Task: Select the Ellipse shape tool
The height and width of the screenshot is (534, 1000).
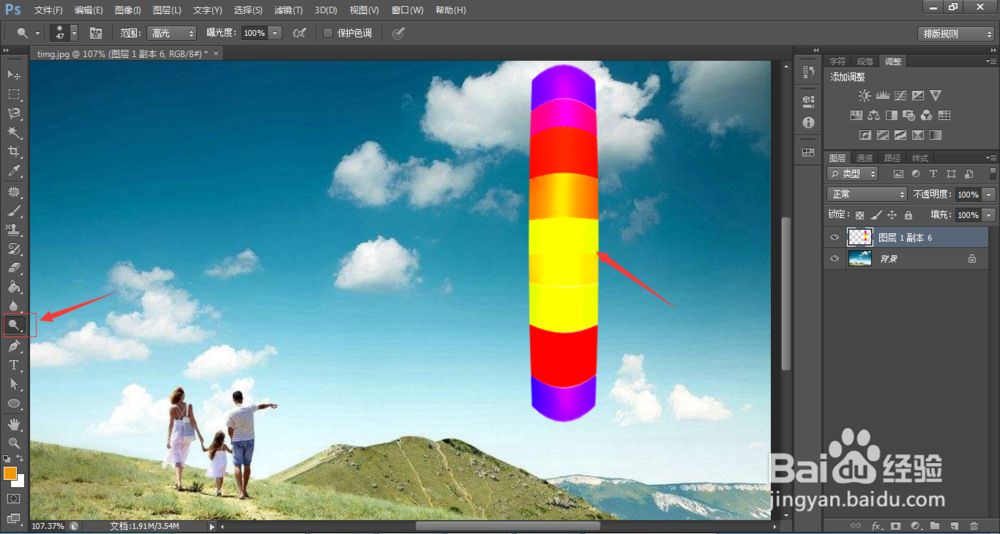Action: pos(14,404)
